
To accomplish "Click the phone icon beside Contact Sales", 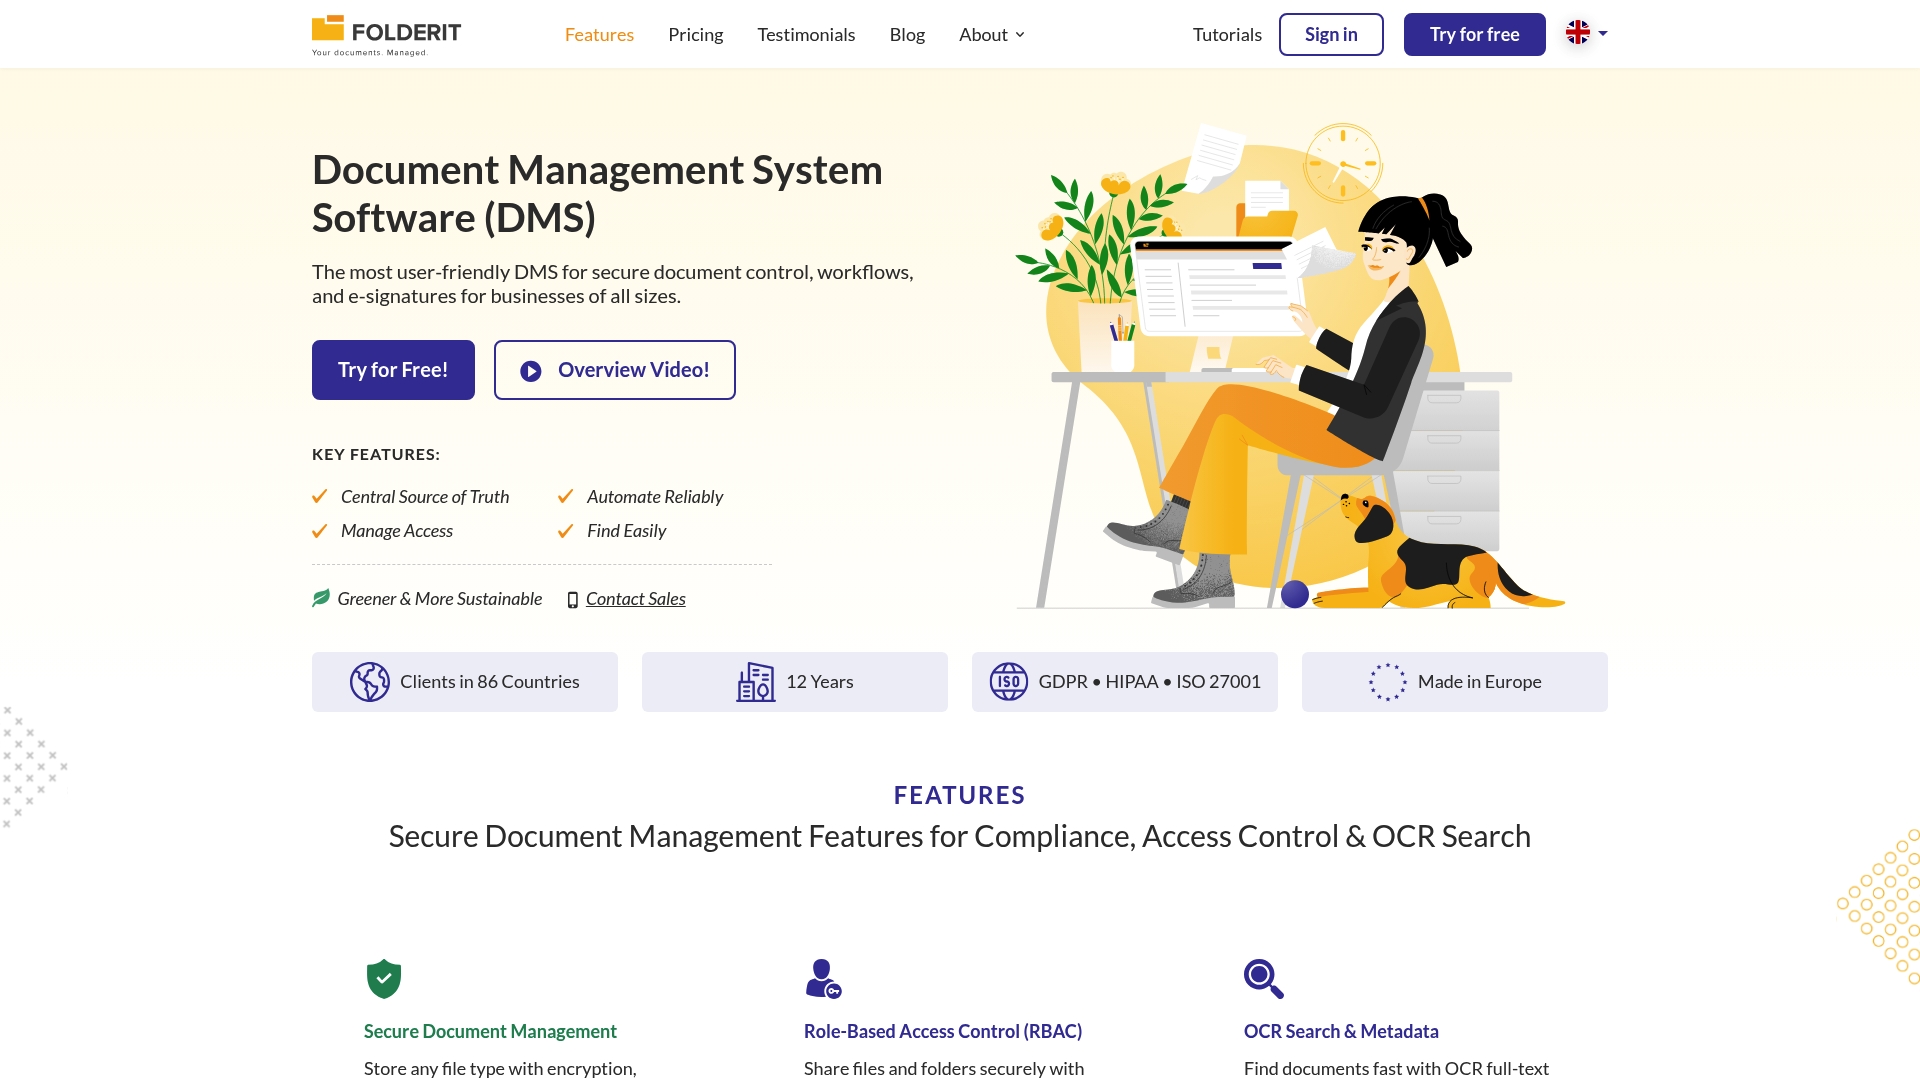I will [573, 600].
